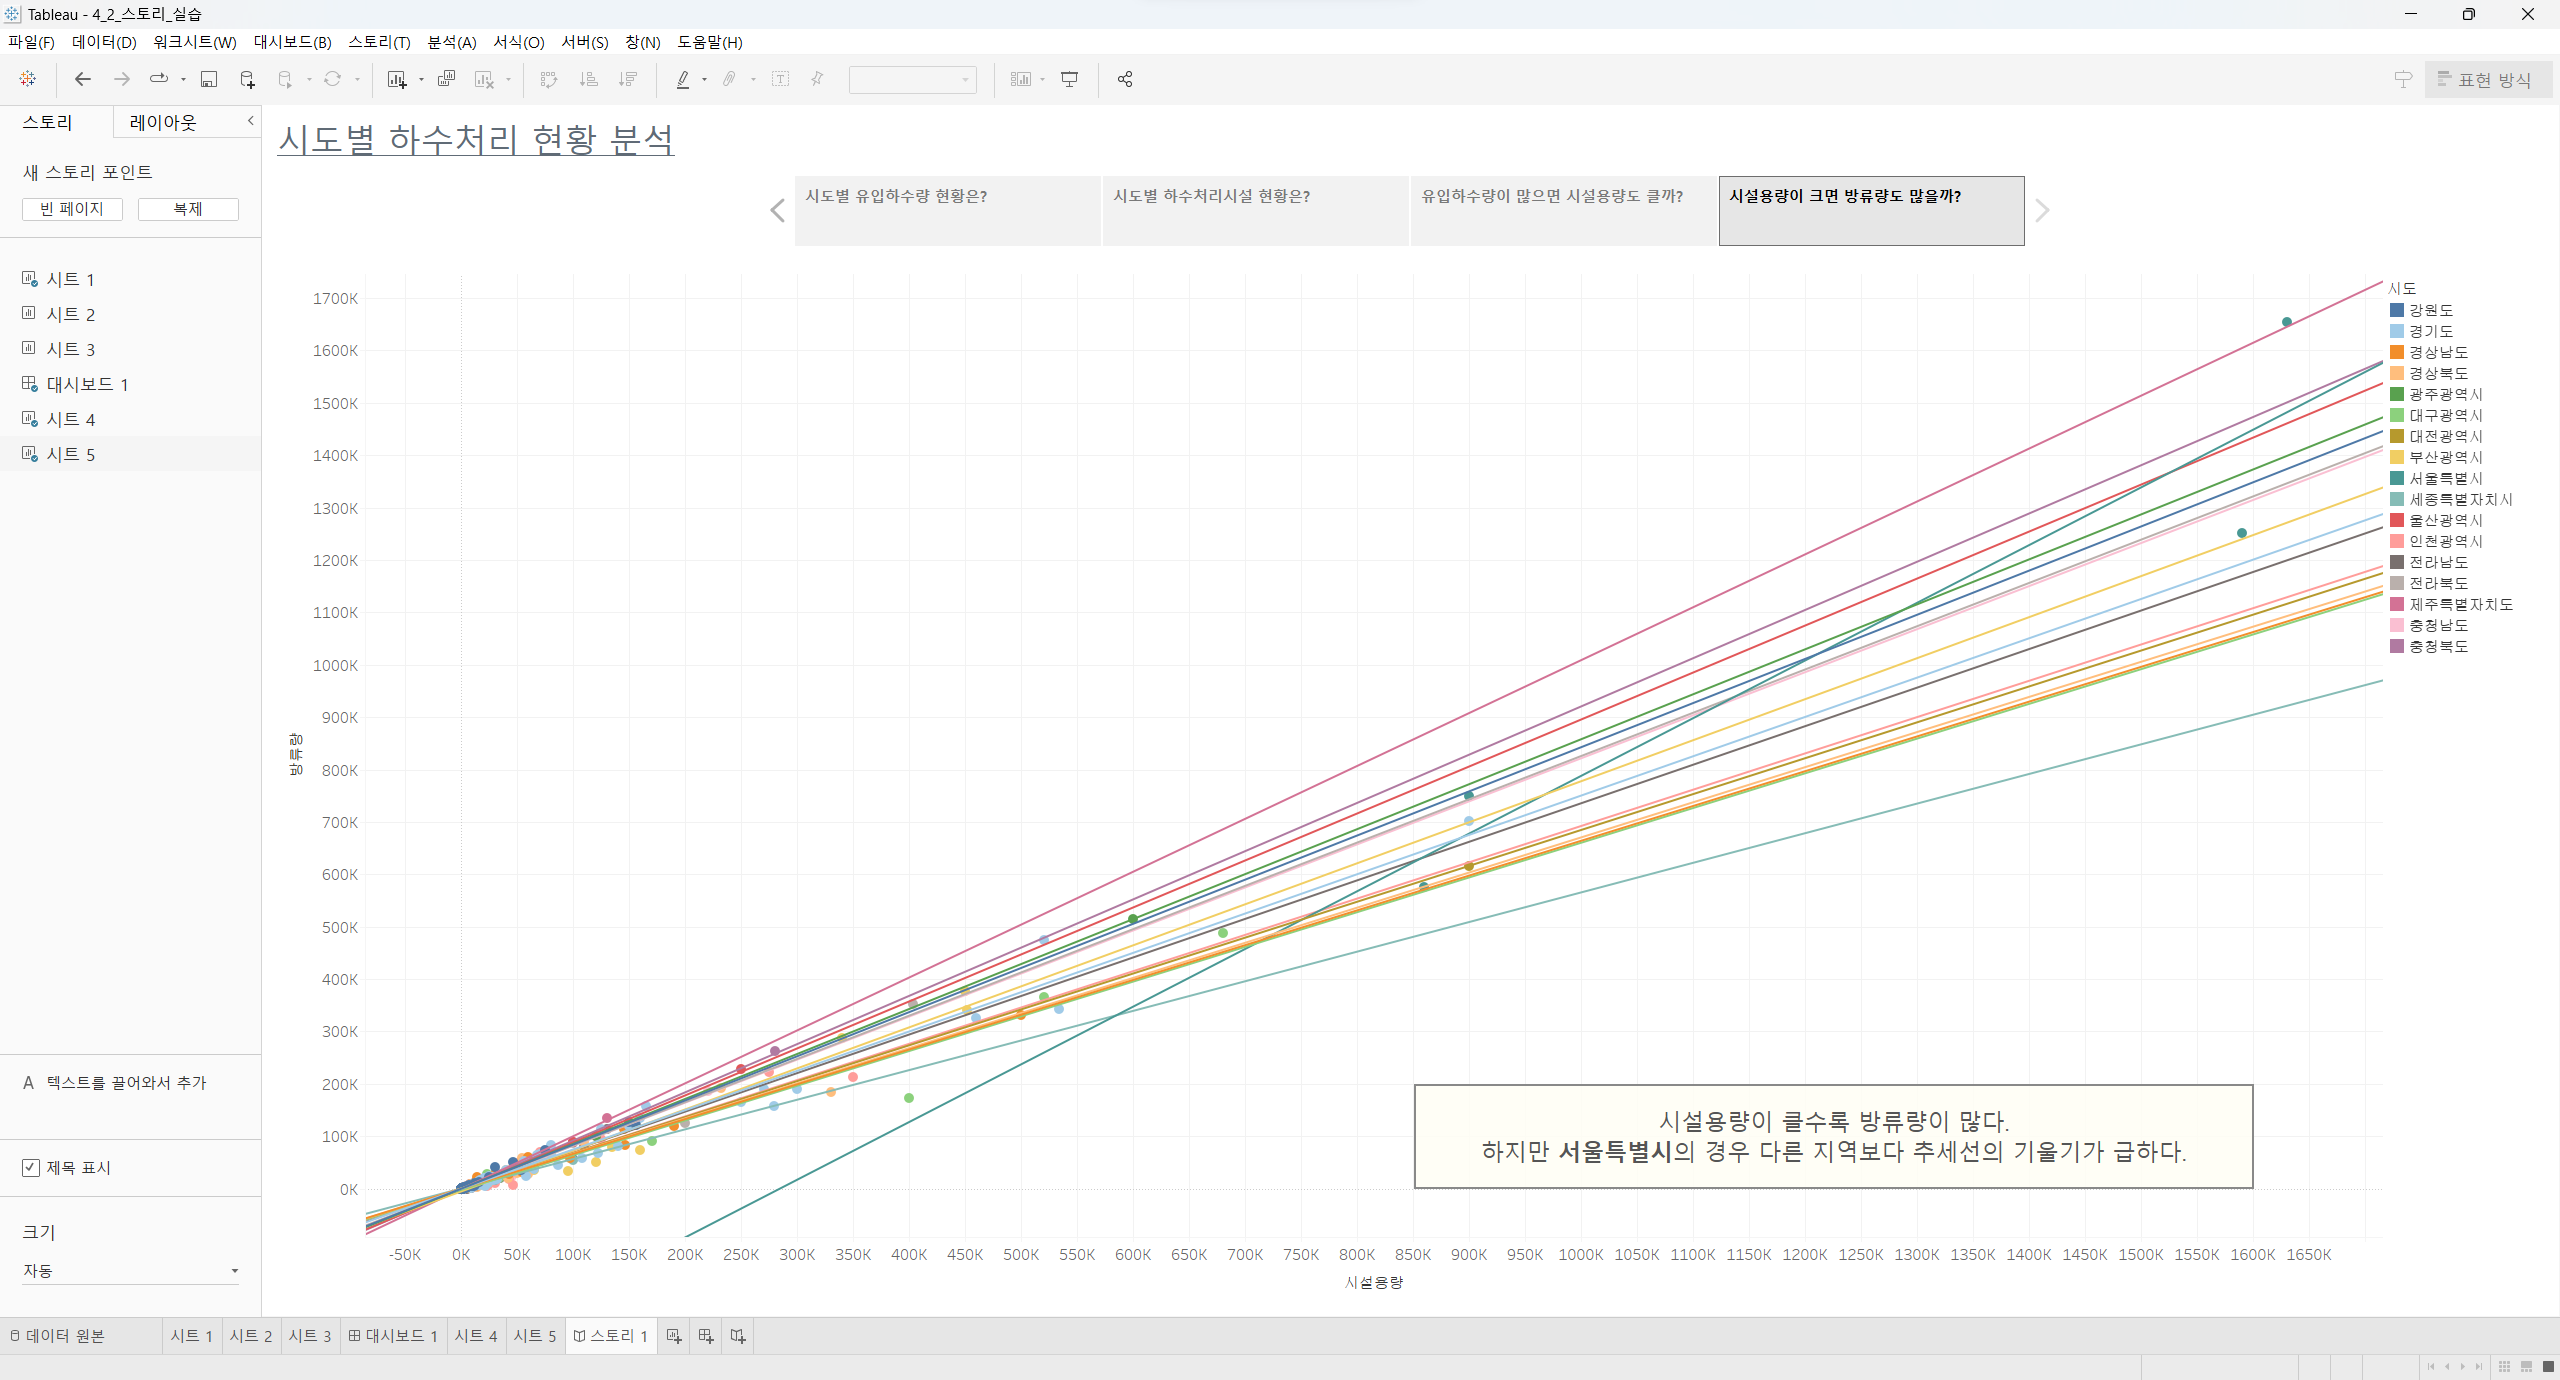Expand the New Worksheet dropdown arrow
The image size is (2560, 1380).
click(x=421, y=80)
